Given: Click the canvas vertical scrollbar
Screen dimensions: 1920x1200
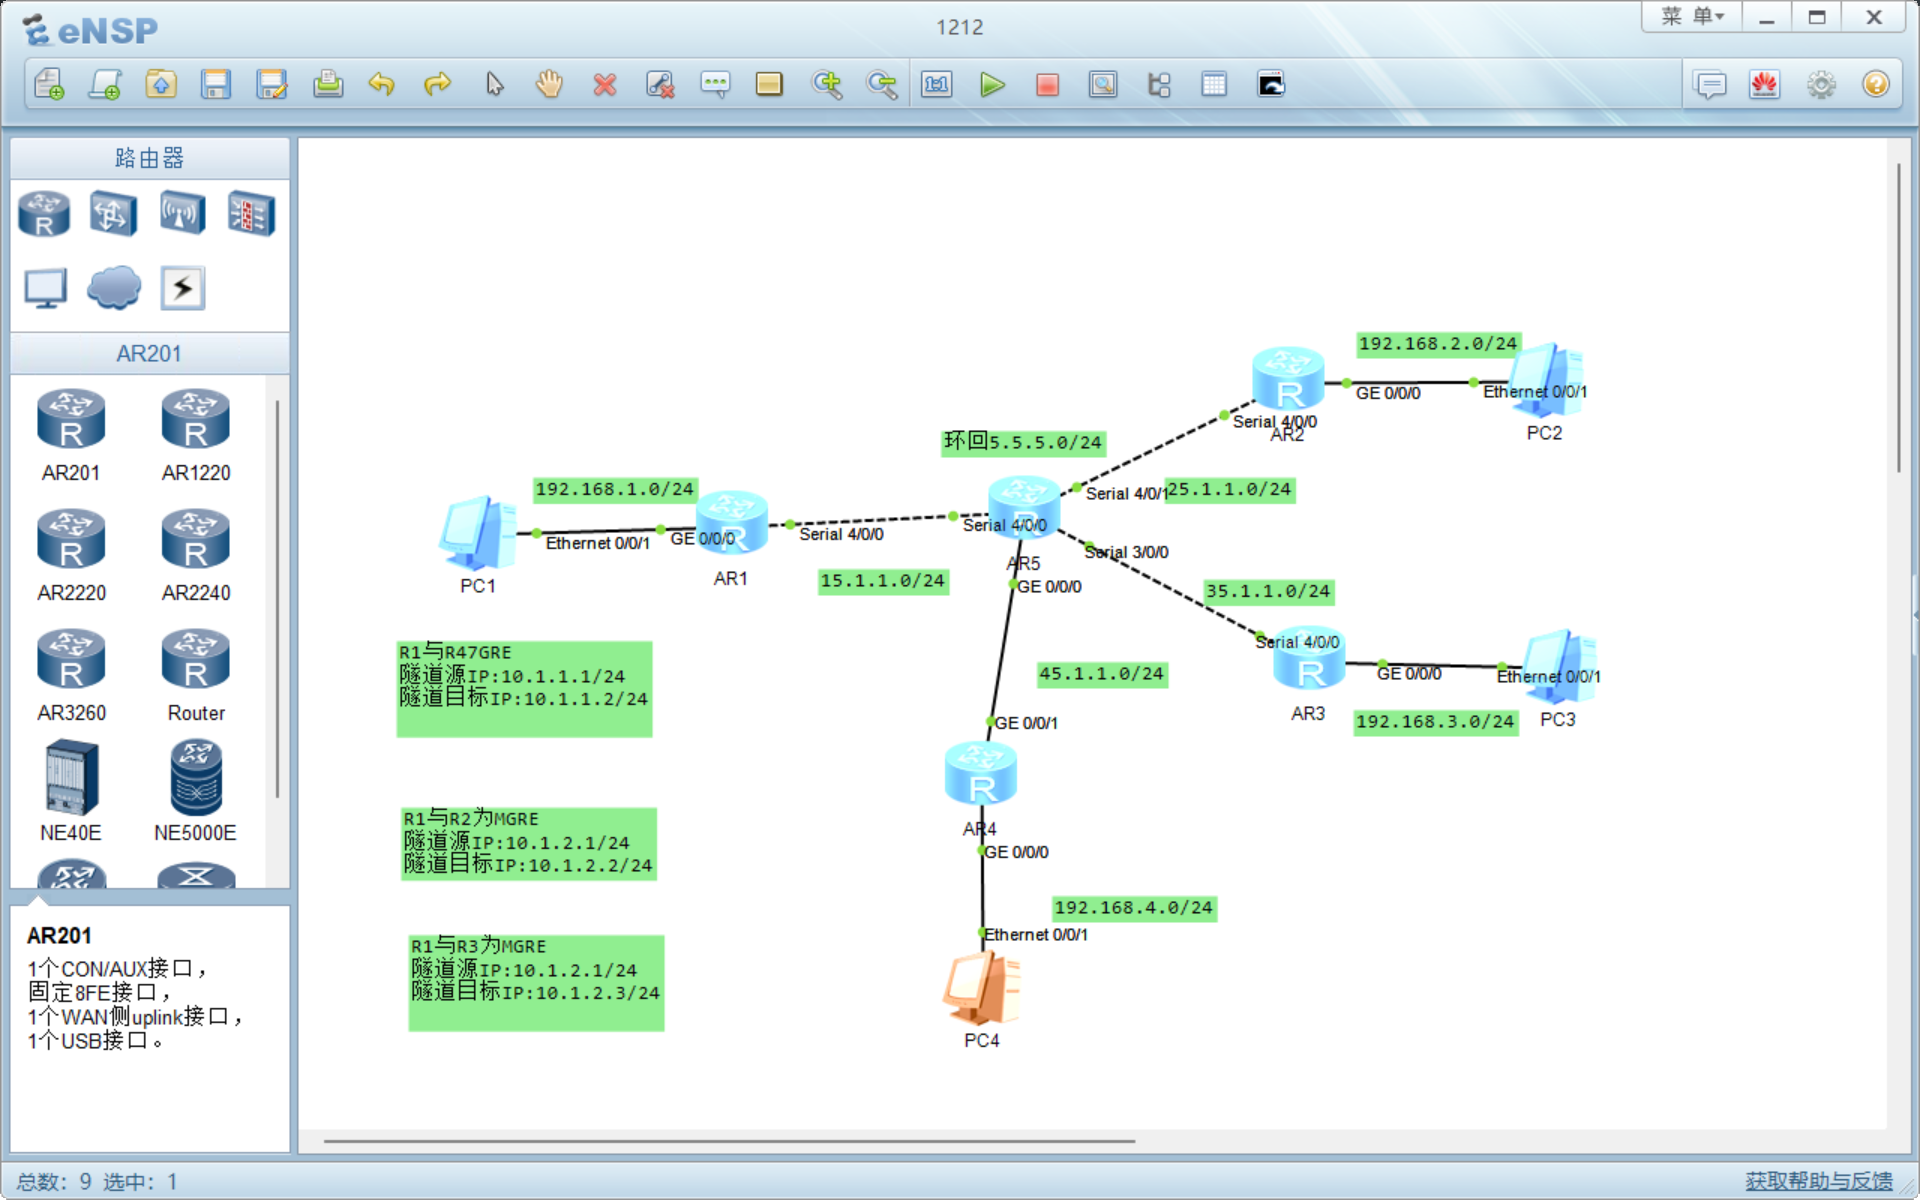Looking at the screenshot, I should [x=1898, y=318].
